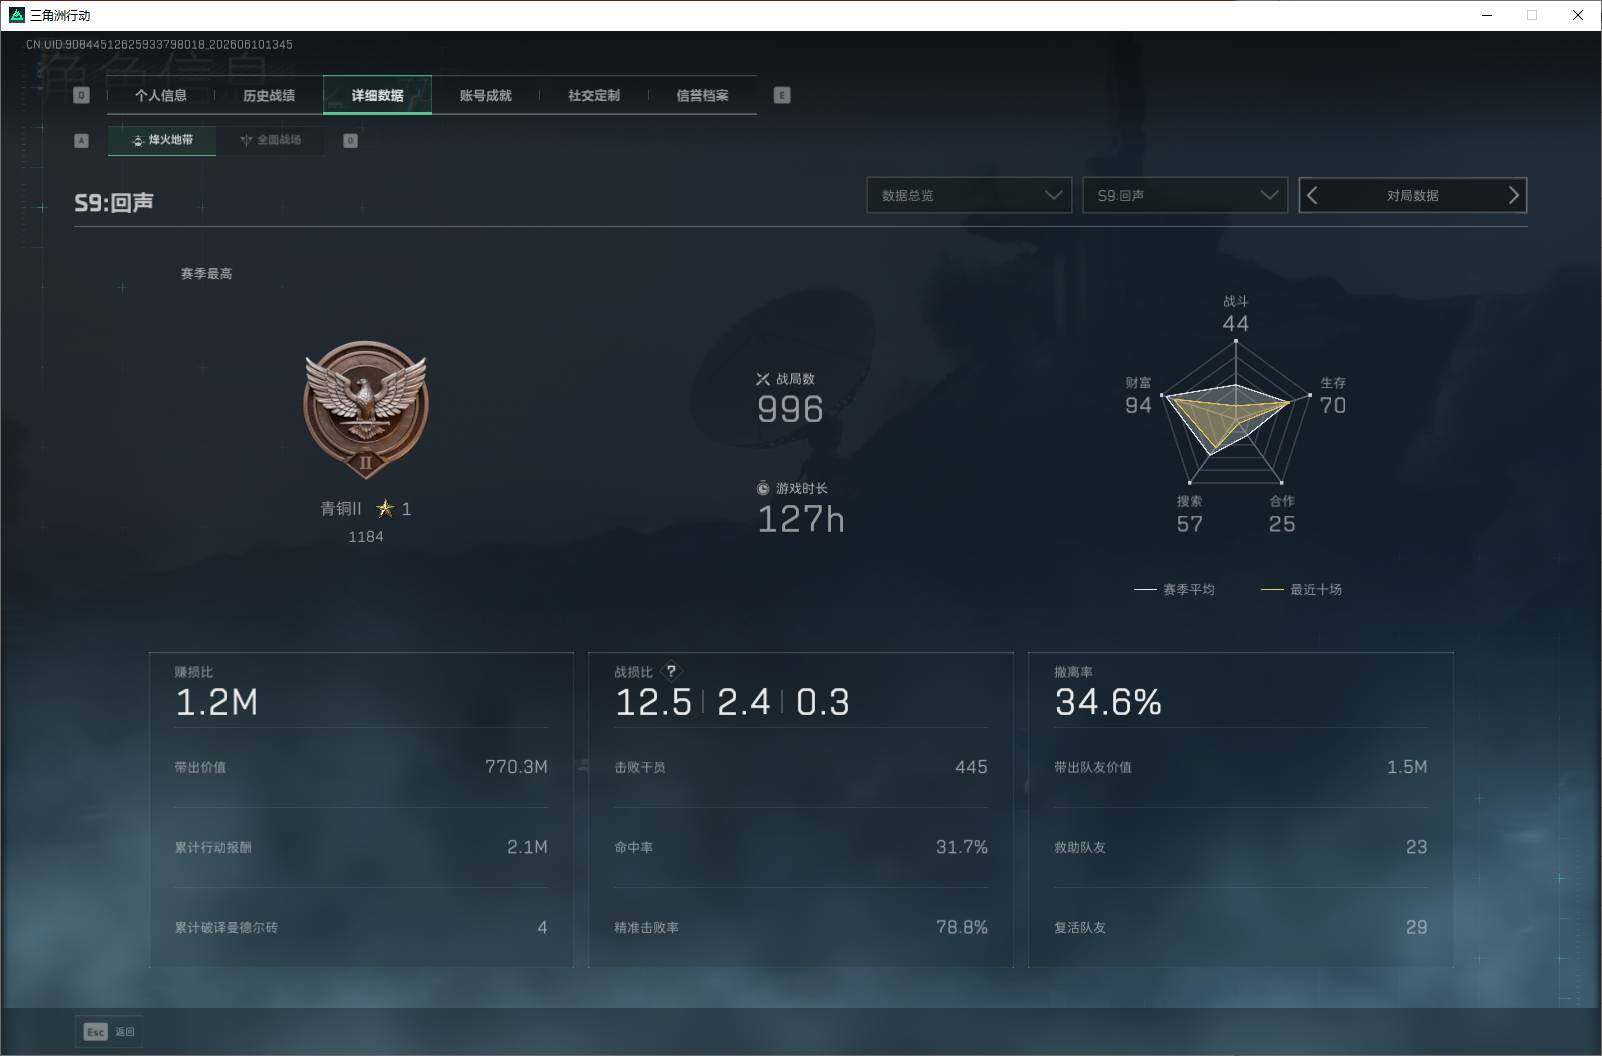
Task: Click the 救助队友 23 row
Action: click(x=1241, y=847)
